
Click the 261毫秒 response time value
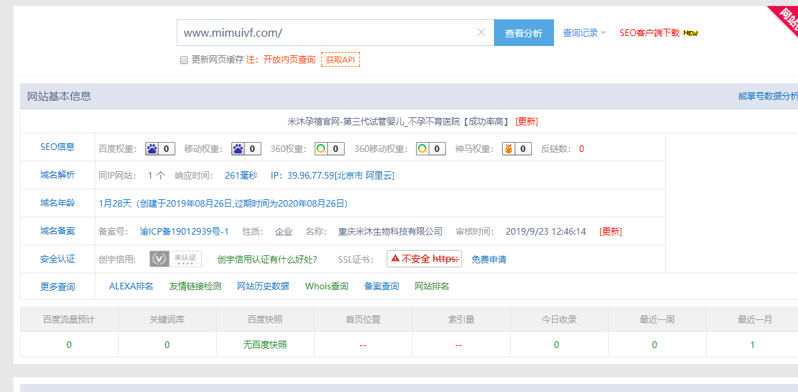coord(241,176)
